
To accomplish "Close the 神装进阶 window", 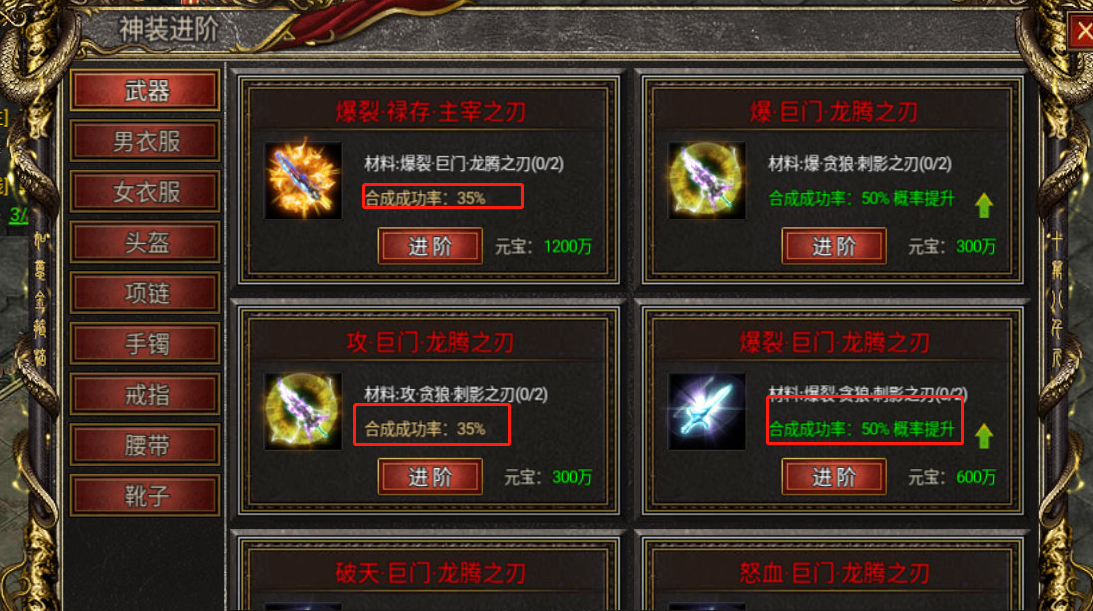I will coord(1083,31).
